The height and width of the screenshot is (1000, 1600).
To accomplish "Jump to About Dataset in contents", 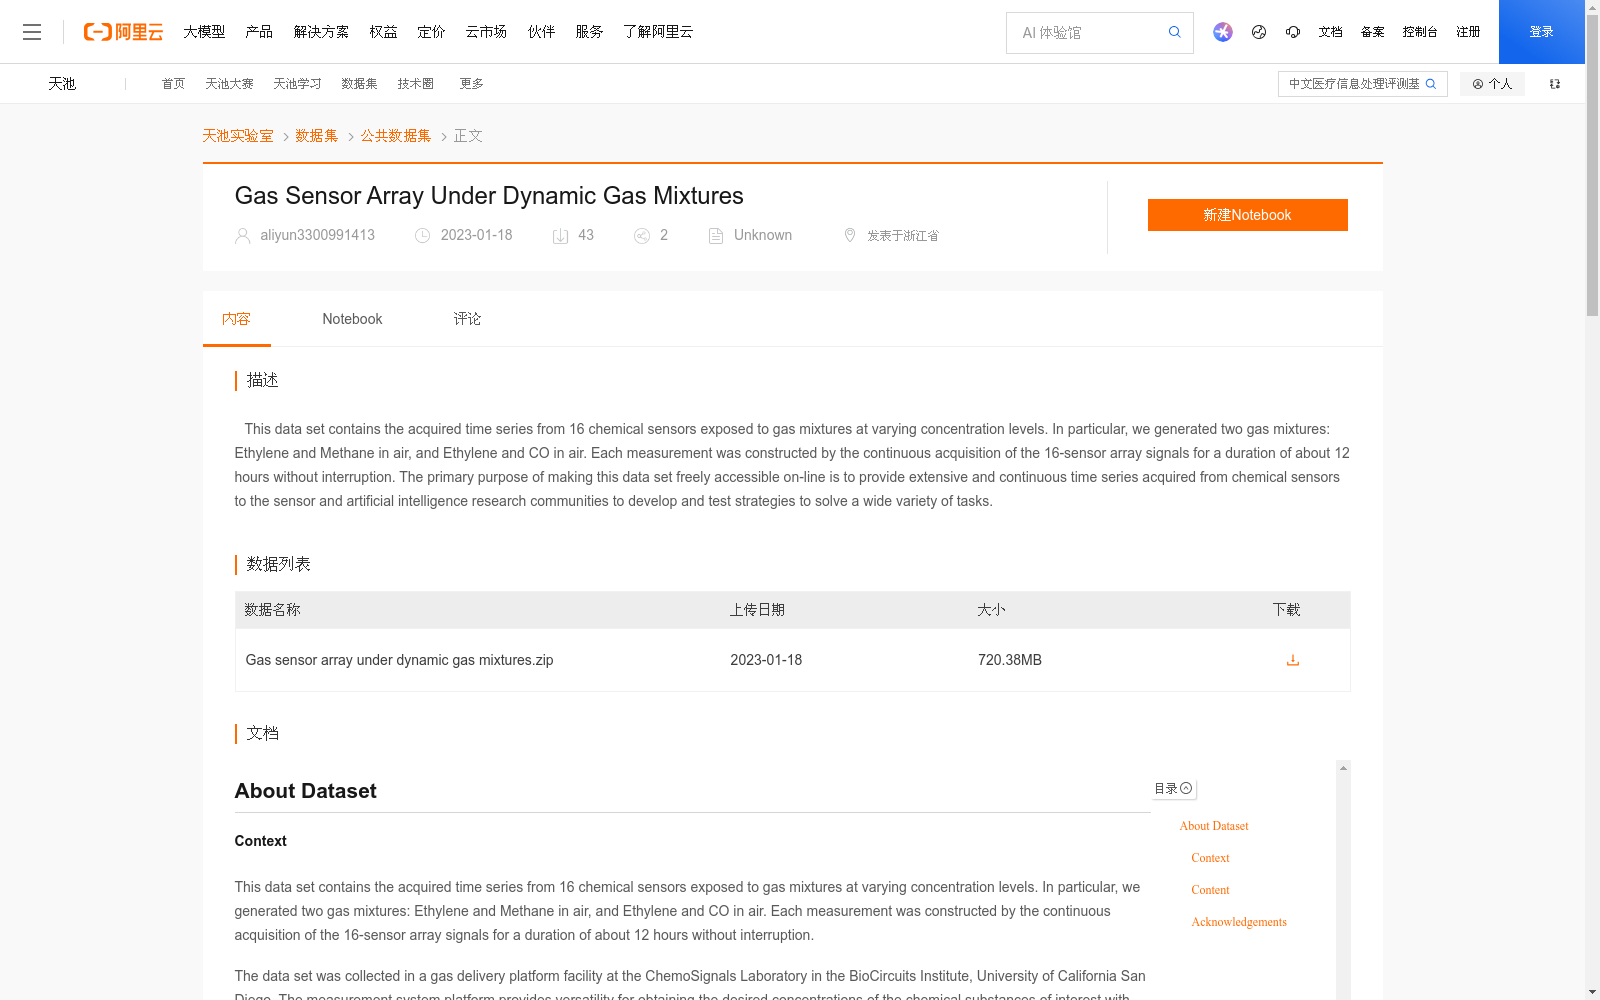I will pyautogui.click(x=1214, y=826).
